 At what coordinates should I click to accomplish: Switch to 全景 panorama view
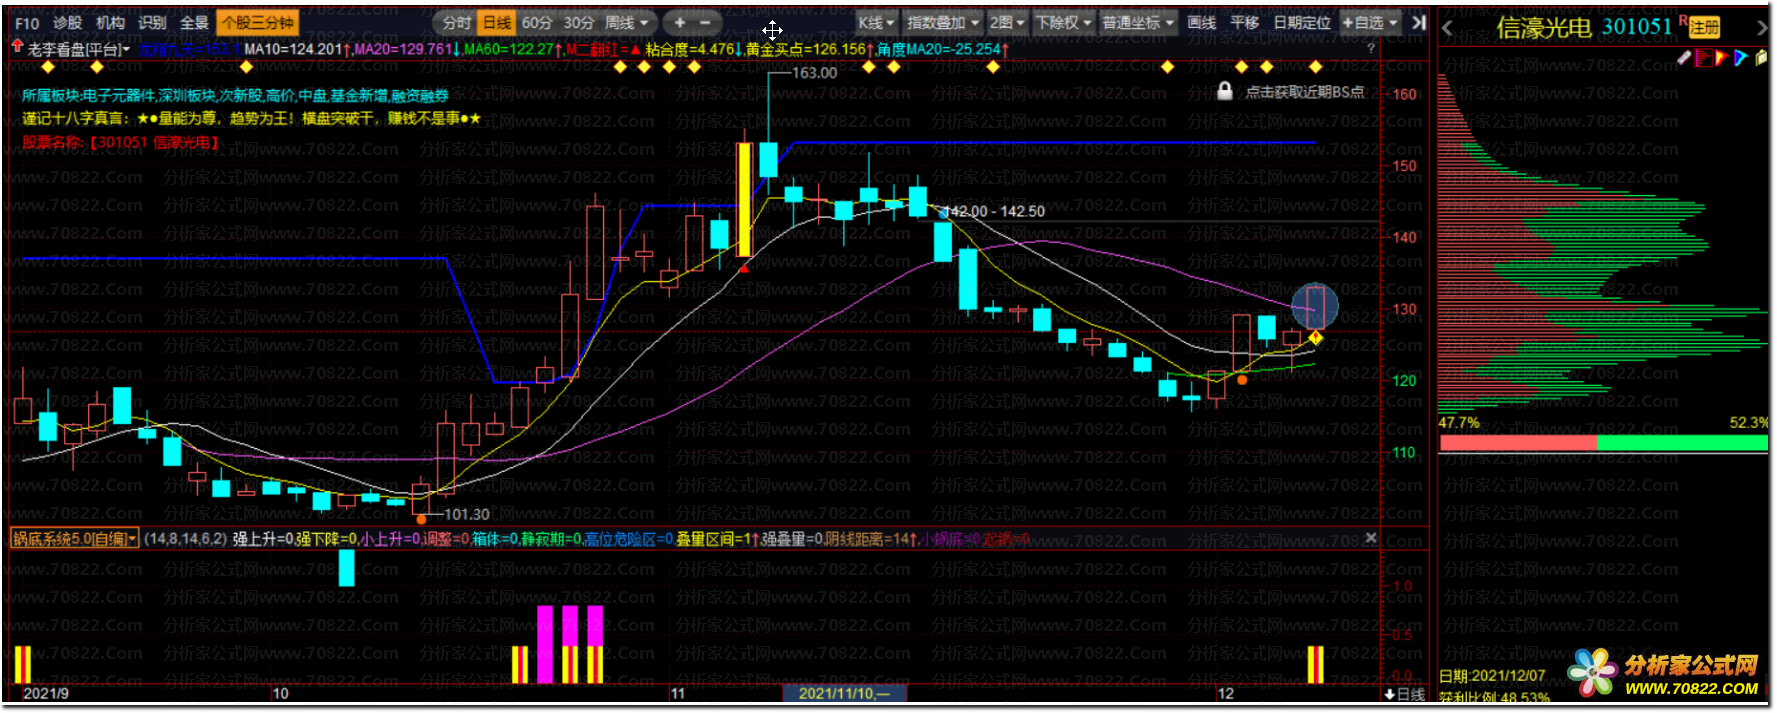[194, 23]
